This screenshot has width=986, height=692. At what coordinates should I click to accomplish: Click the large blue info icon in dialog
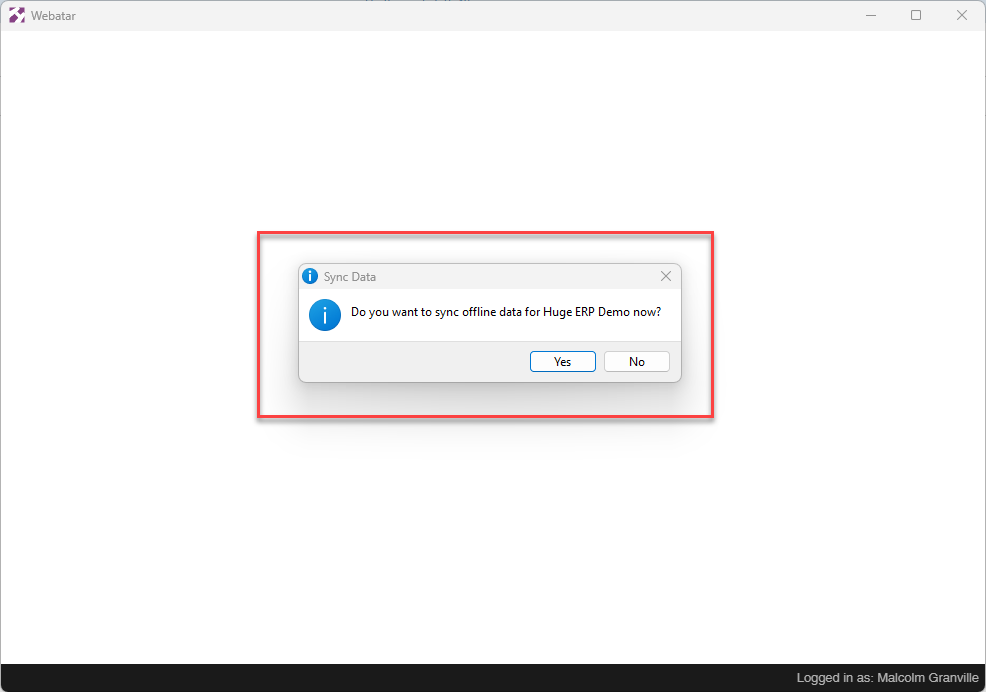point(325,315)
